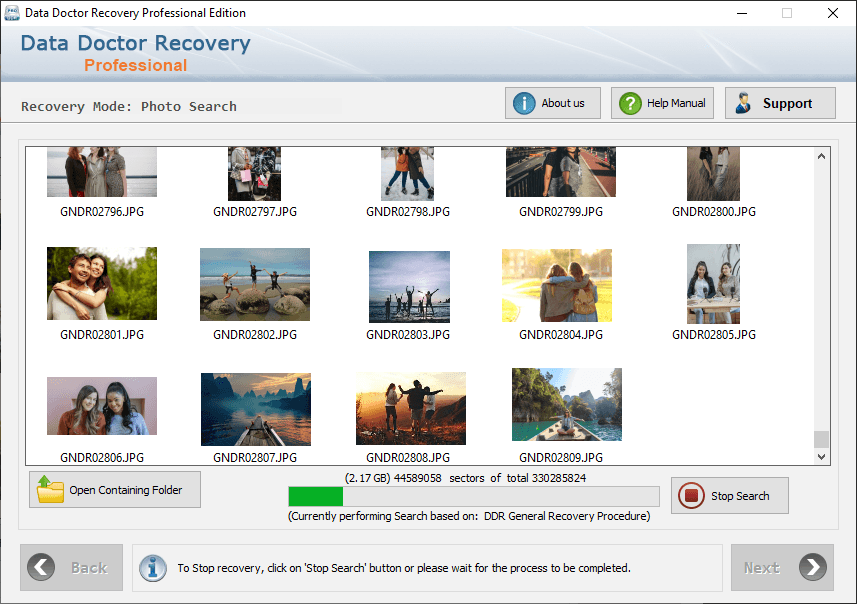Image resolution: width=857 pixels, height=604 pixels.
Task: Click the Next label
Action: point(761,568)
